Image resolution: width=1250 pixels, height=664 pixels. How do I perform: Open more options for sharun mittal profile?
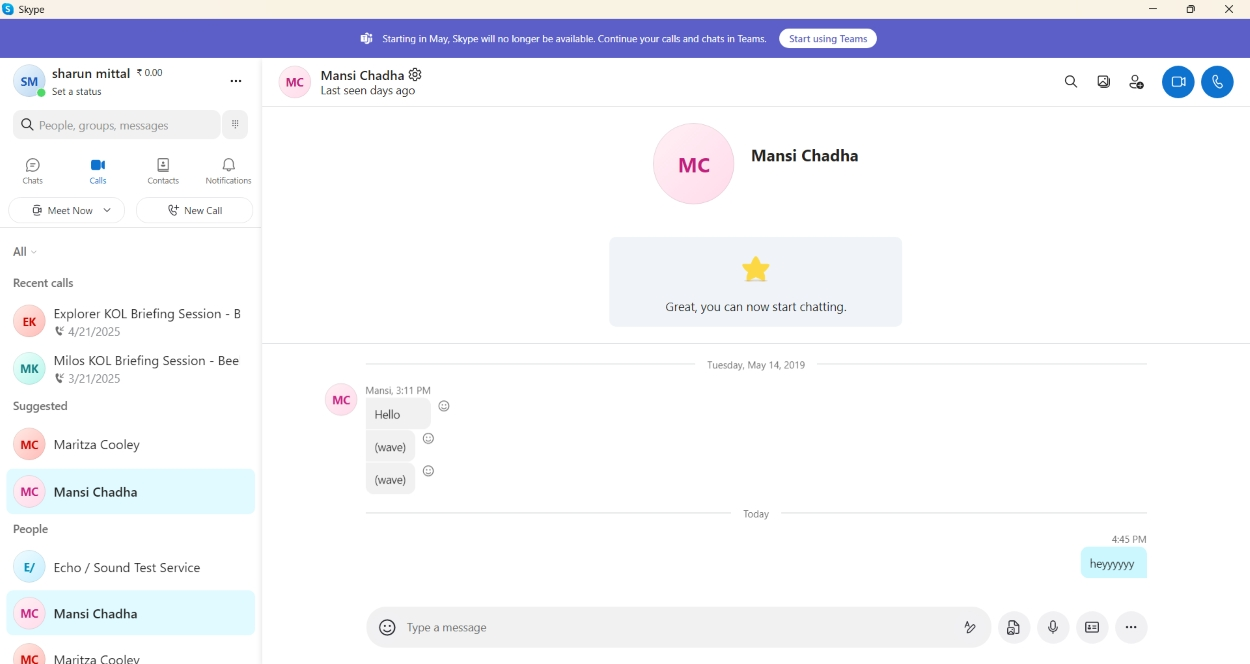click(236, 81)
